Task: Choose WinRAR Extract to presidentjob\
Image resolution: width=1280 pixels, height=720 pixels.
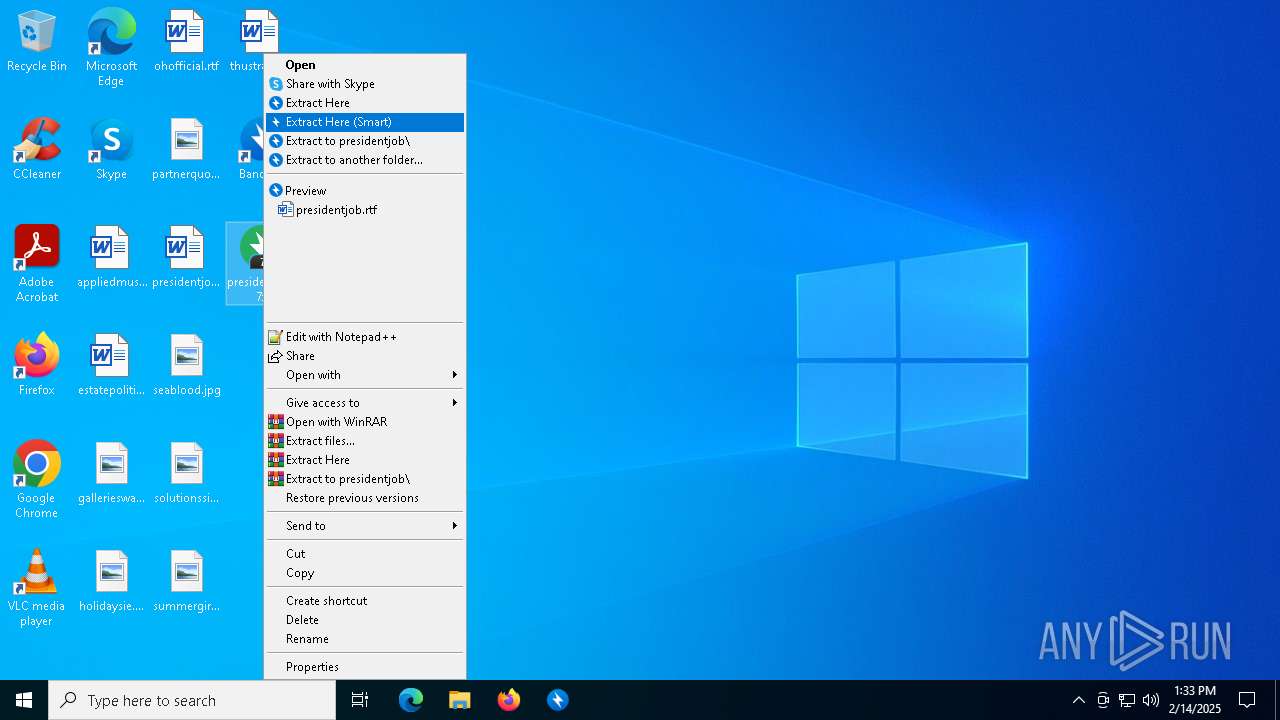Action: pyautogui.click(x=365, y=479)
